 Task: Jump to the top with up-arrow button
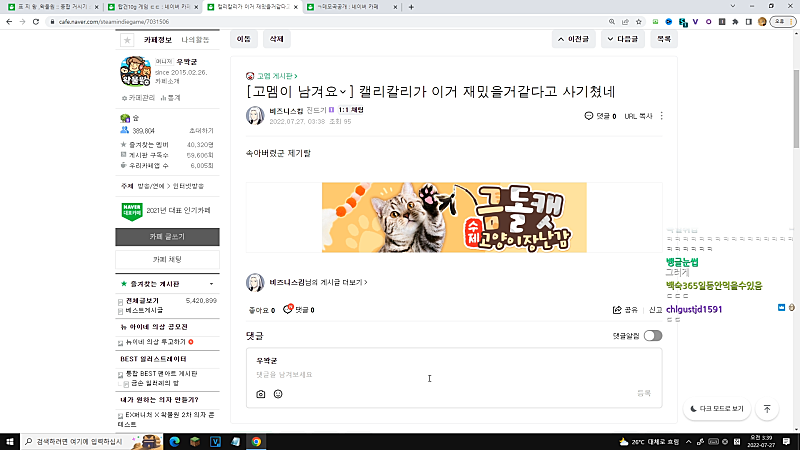coord(767,409)
